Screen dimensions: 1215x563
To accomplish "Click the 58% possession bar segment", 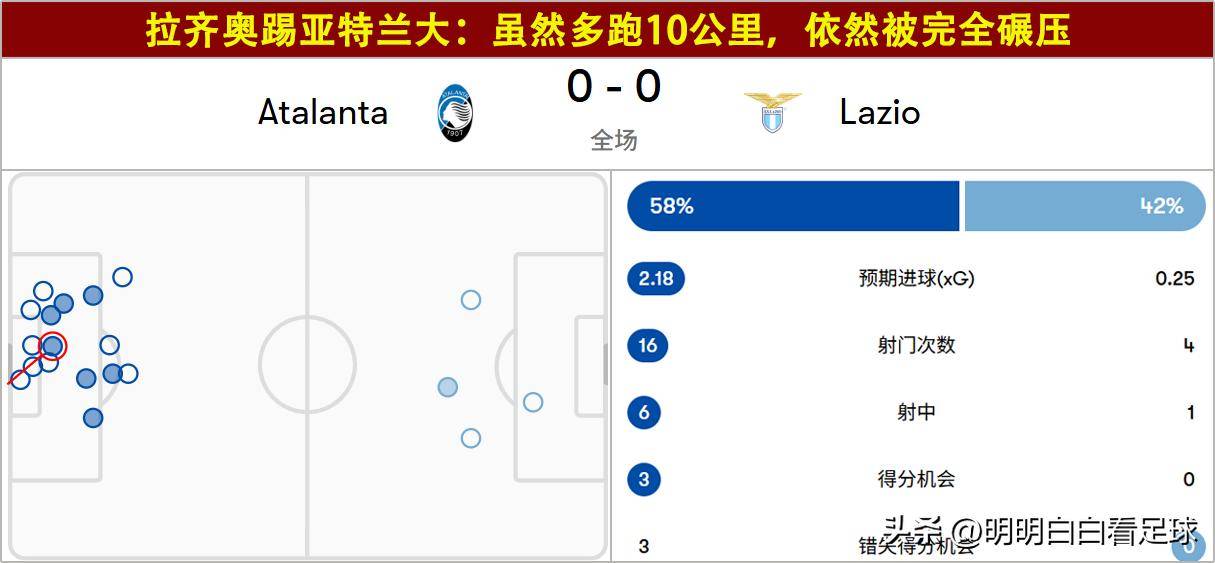I will tap(792, 206).
